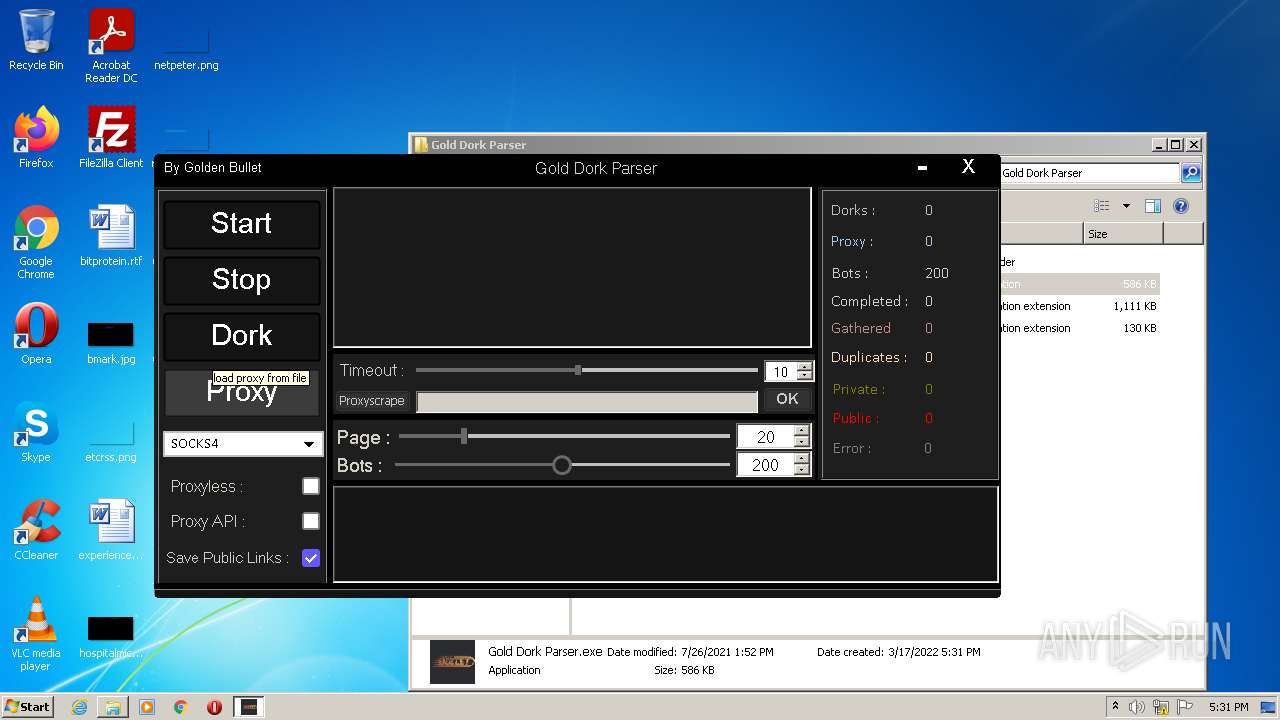This screenshot has height=720, width=1280.
Task: Open the Opera desktop shortcut
Action: tap(36, 334)
